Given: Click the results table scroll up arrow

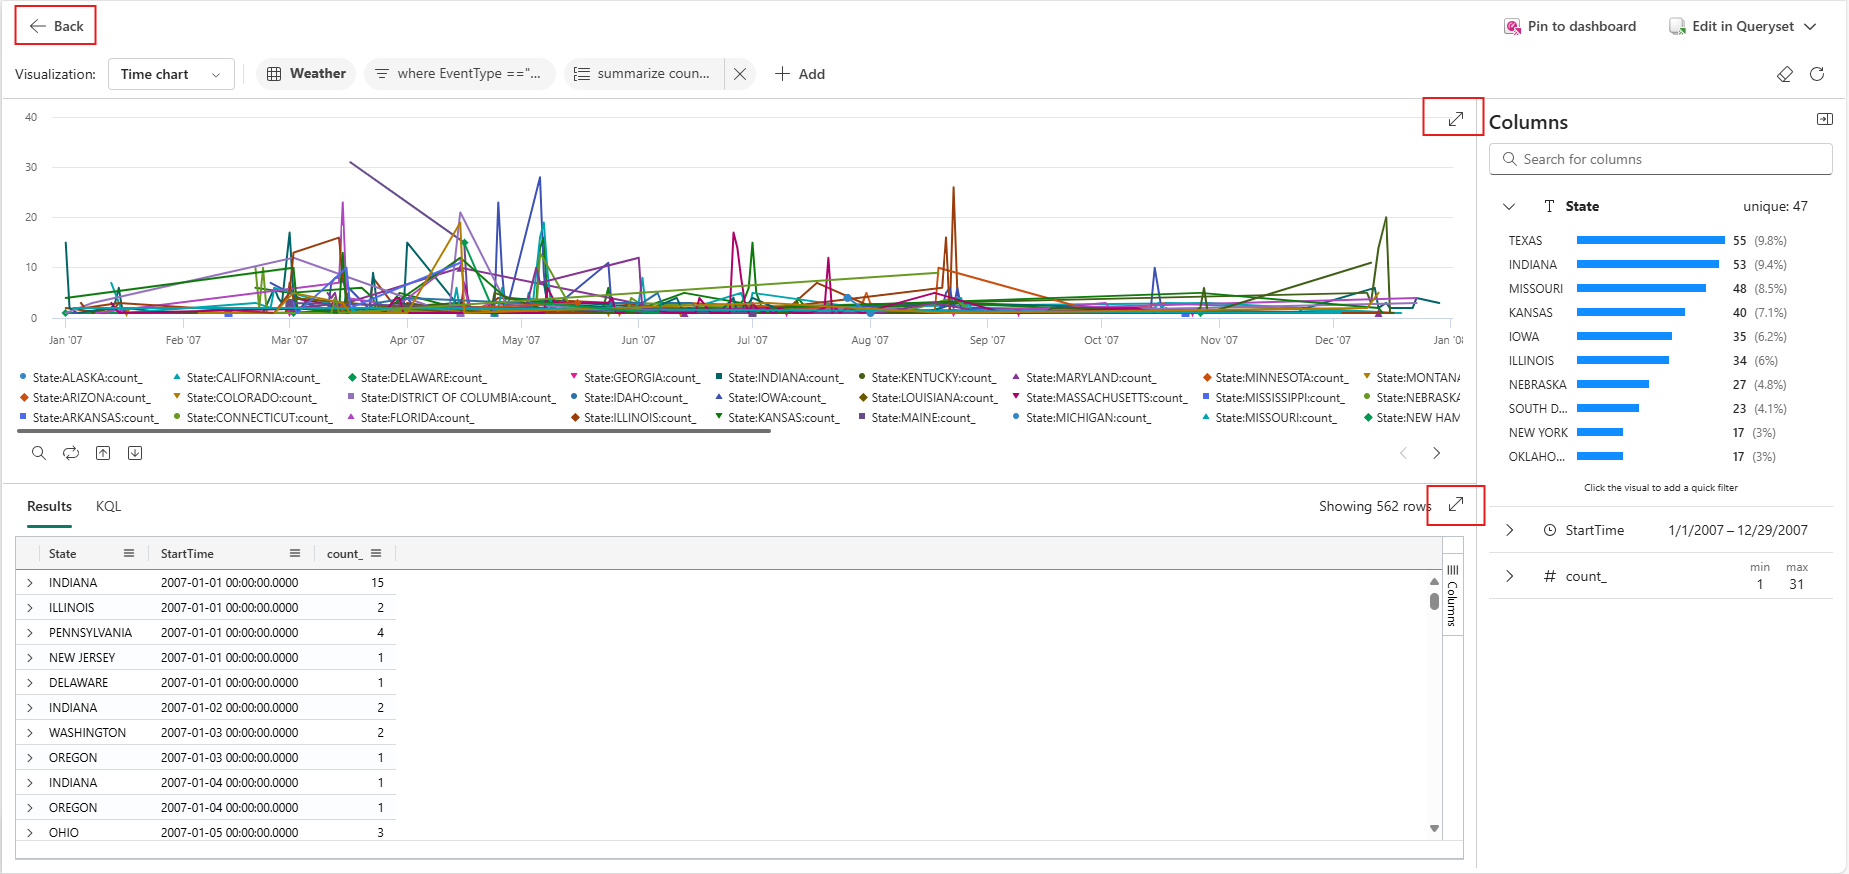Looking at the screenshot, I should [1434, 581].
